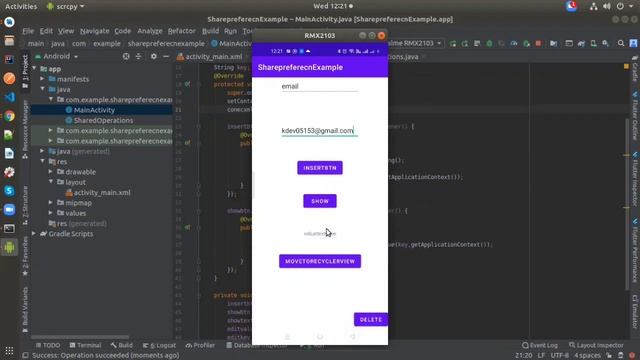Expand the drawable folder
This screenshot has width=640, height=360.
pos(51,171)
